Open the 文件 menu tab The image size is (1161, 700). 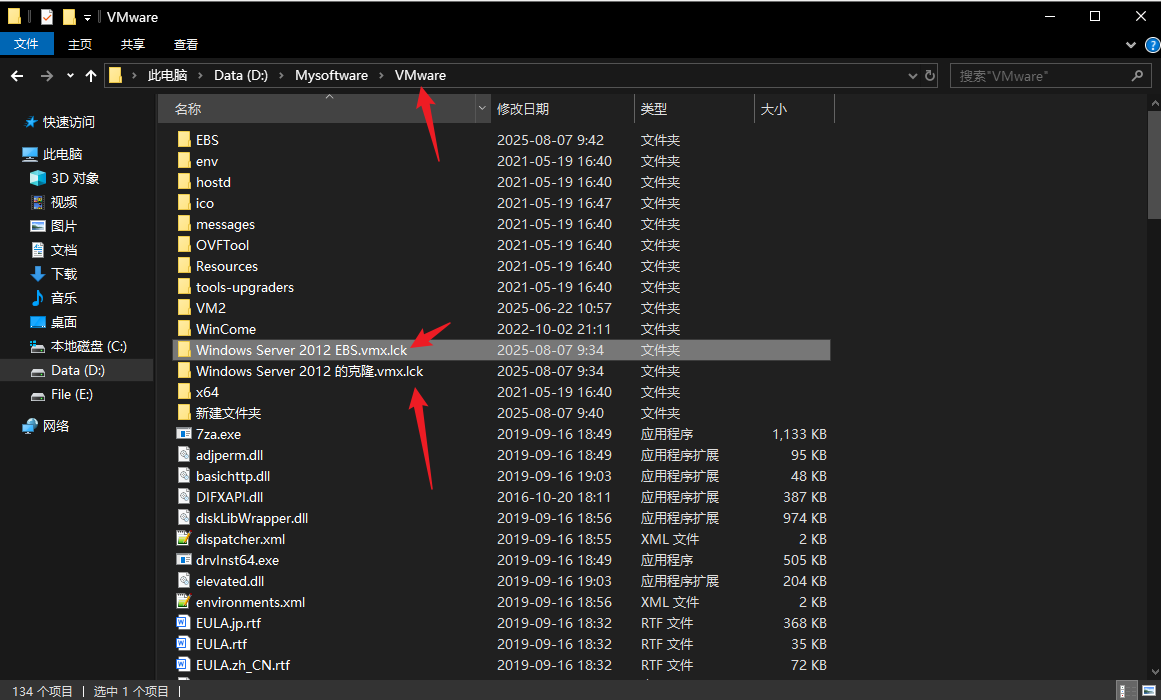click(27, 44)
